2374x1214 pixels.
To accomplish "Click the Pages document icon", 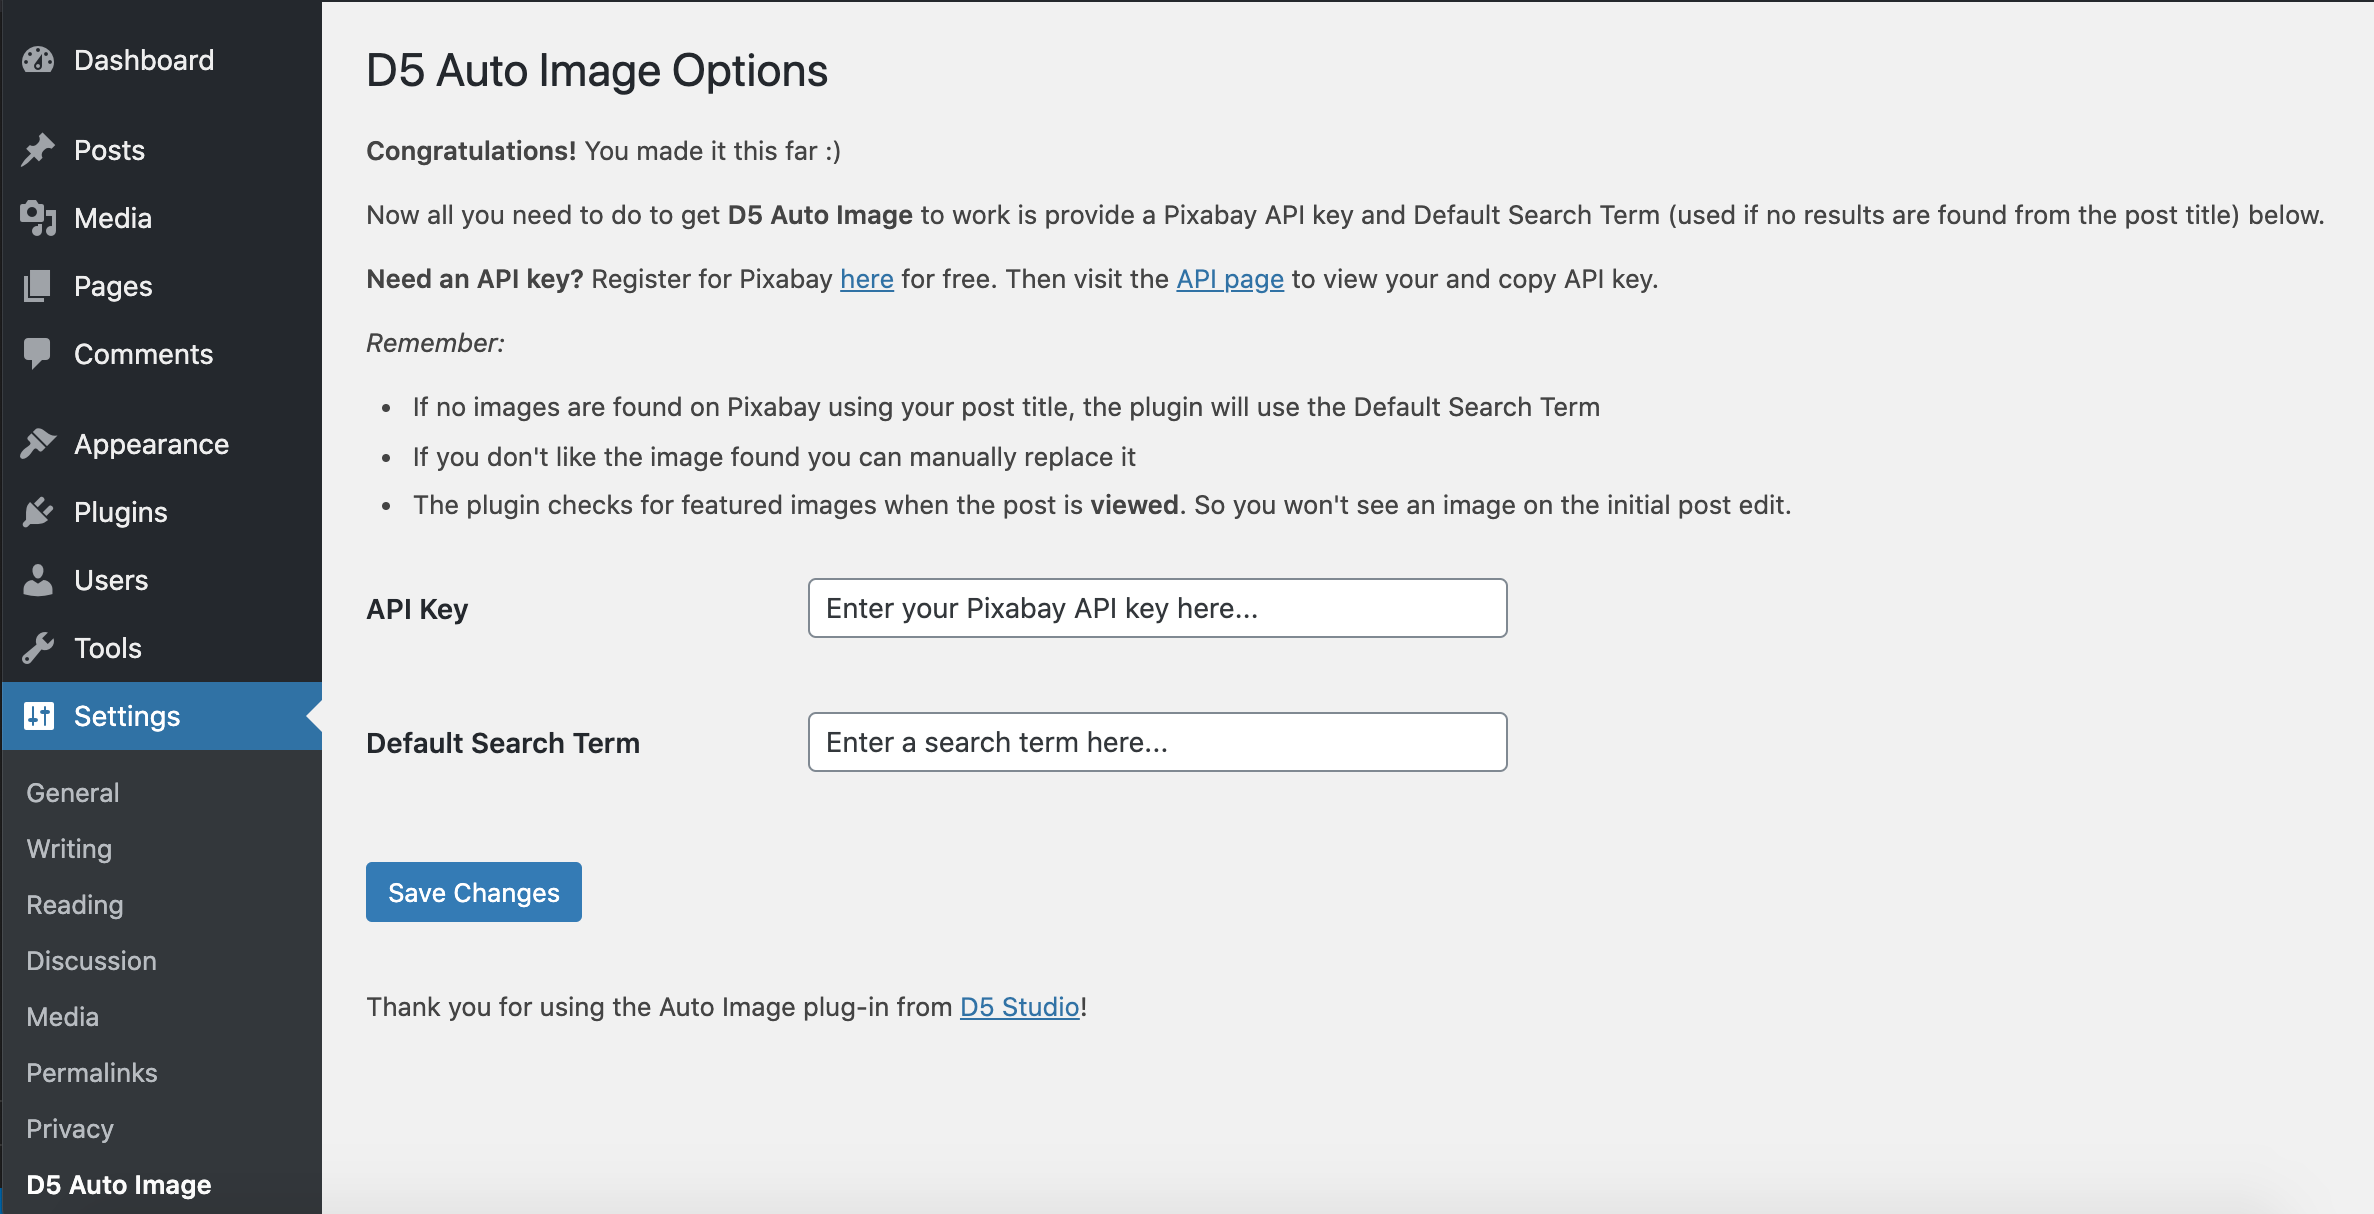I will pos(38,286).
